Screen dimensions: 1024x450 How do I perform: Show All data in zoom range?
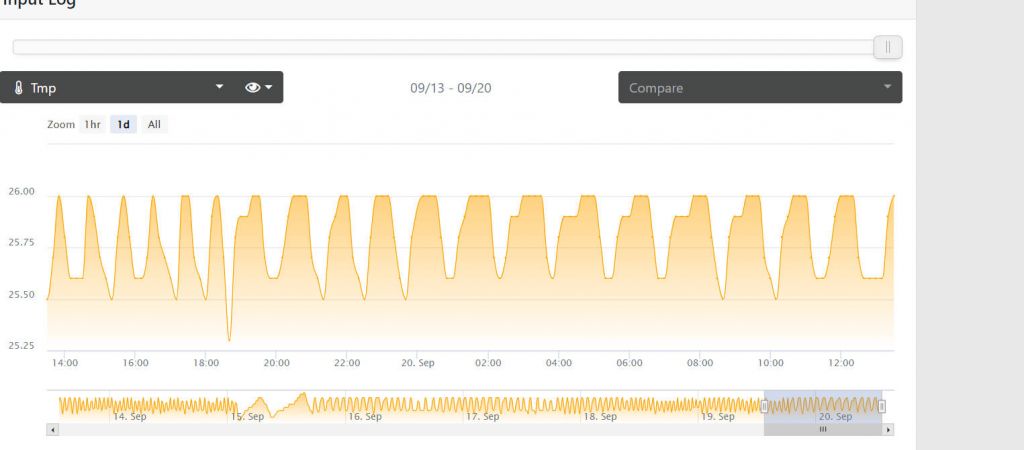click(154, 125)
